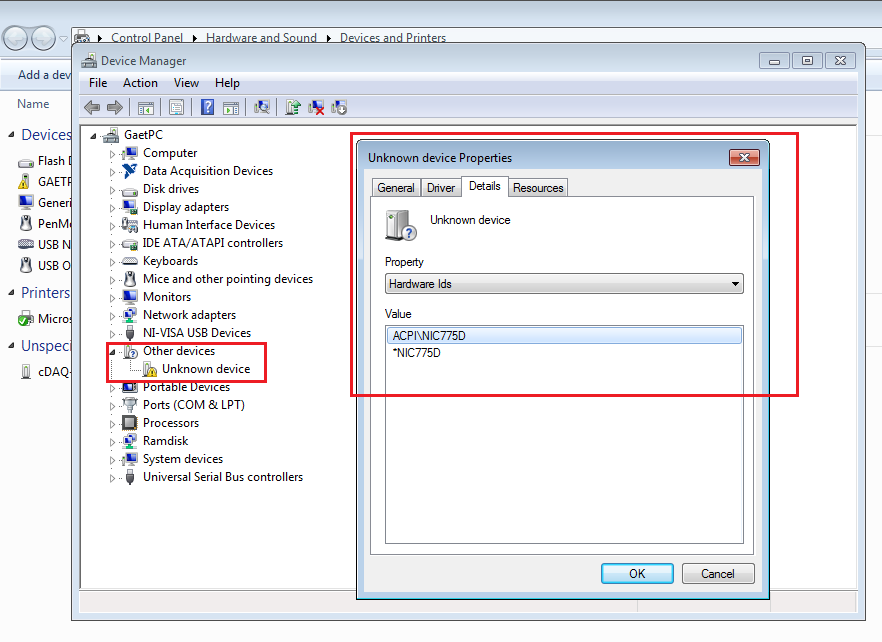This screenshot has height=642, width=882.
Task: Click Devices and Printers in the breadcrumb
Action: (x=393, y=38)
